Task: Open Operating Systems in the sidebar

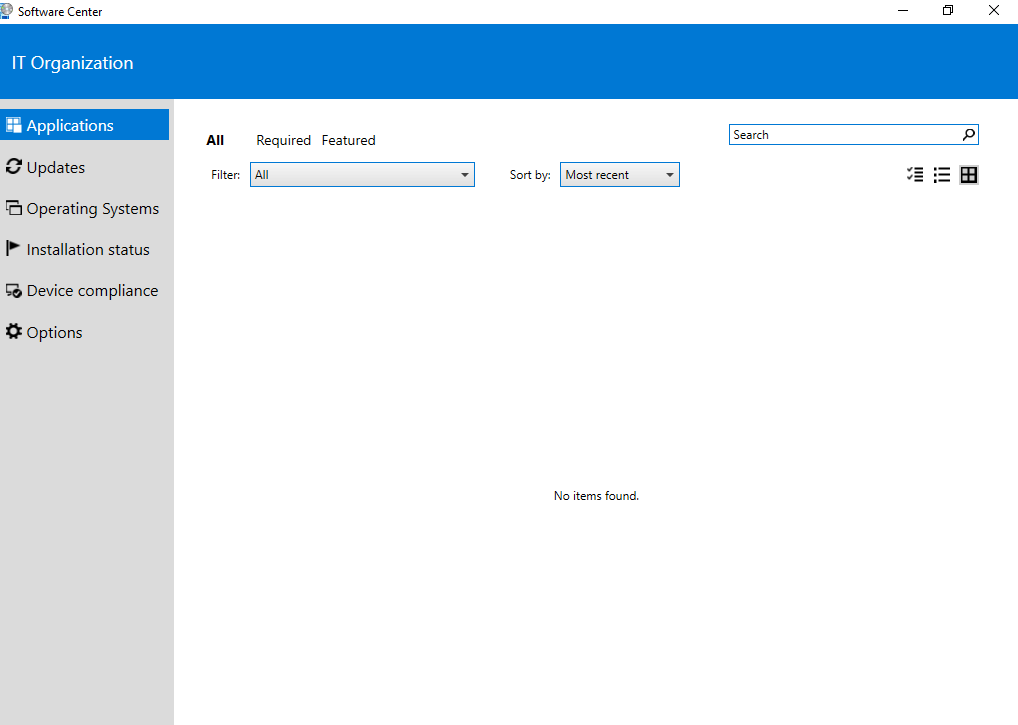Action: 84,208
